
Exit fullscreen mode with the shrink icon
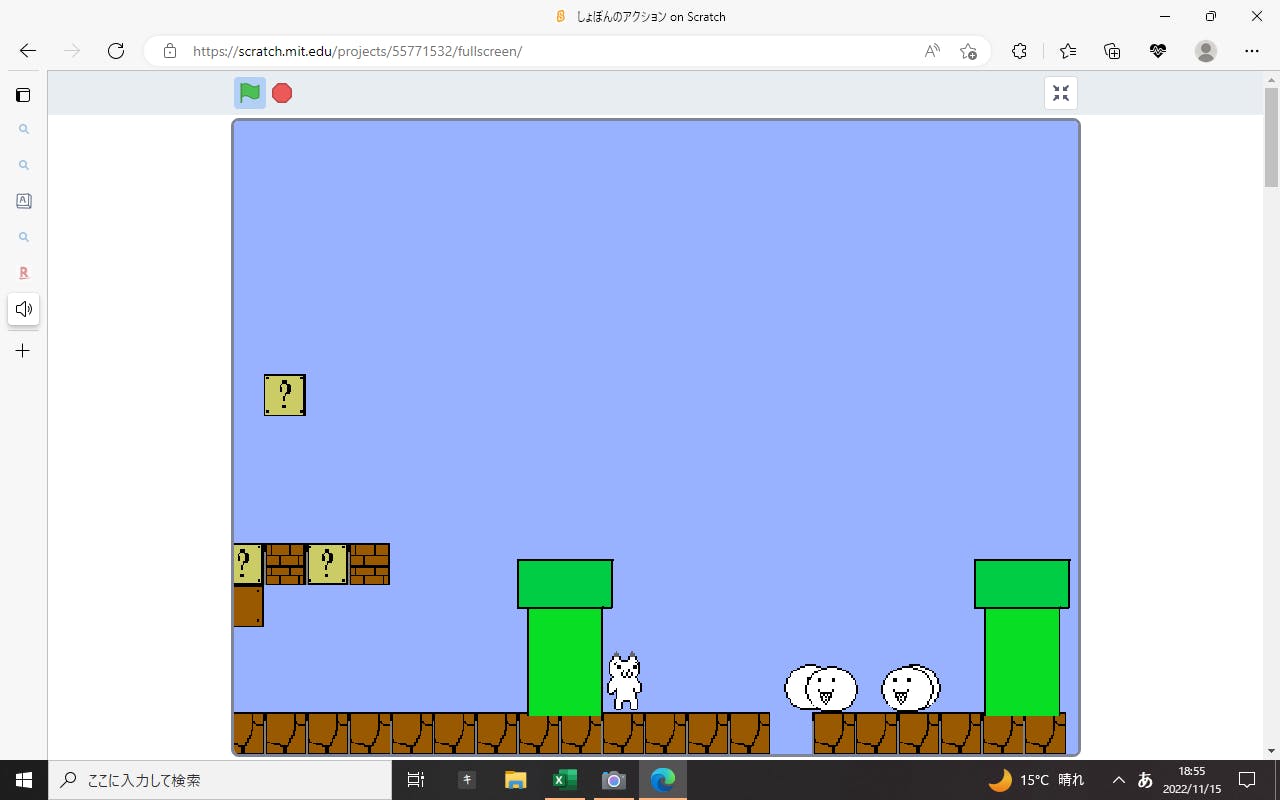(x=1061, y=93)
